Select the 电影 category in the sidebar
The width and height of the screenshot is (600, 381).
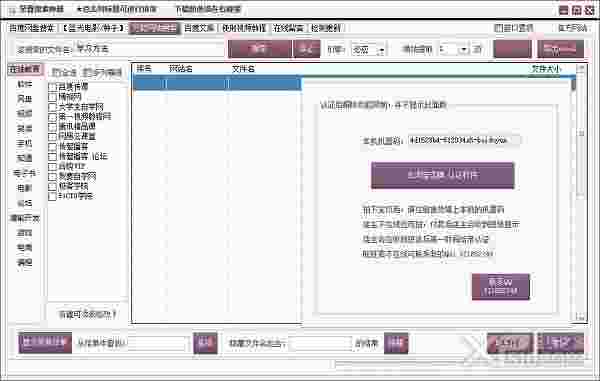pos(24,188)
